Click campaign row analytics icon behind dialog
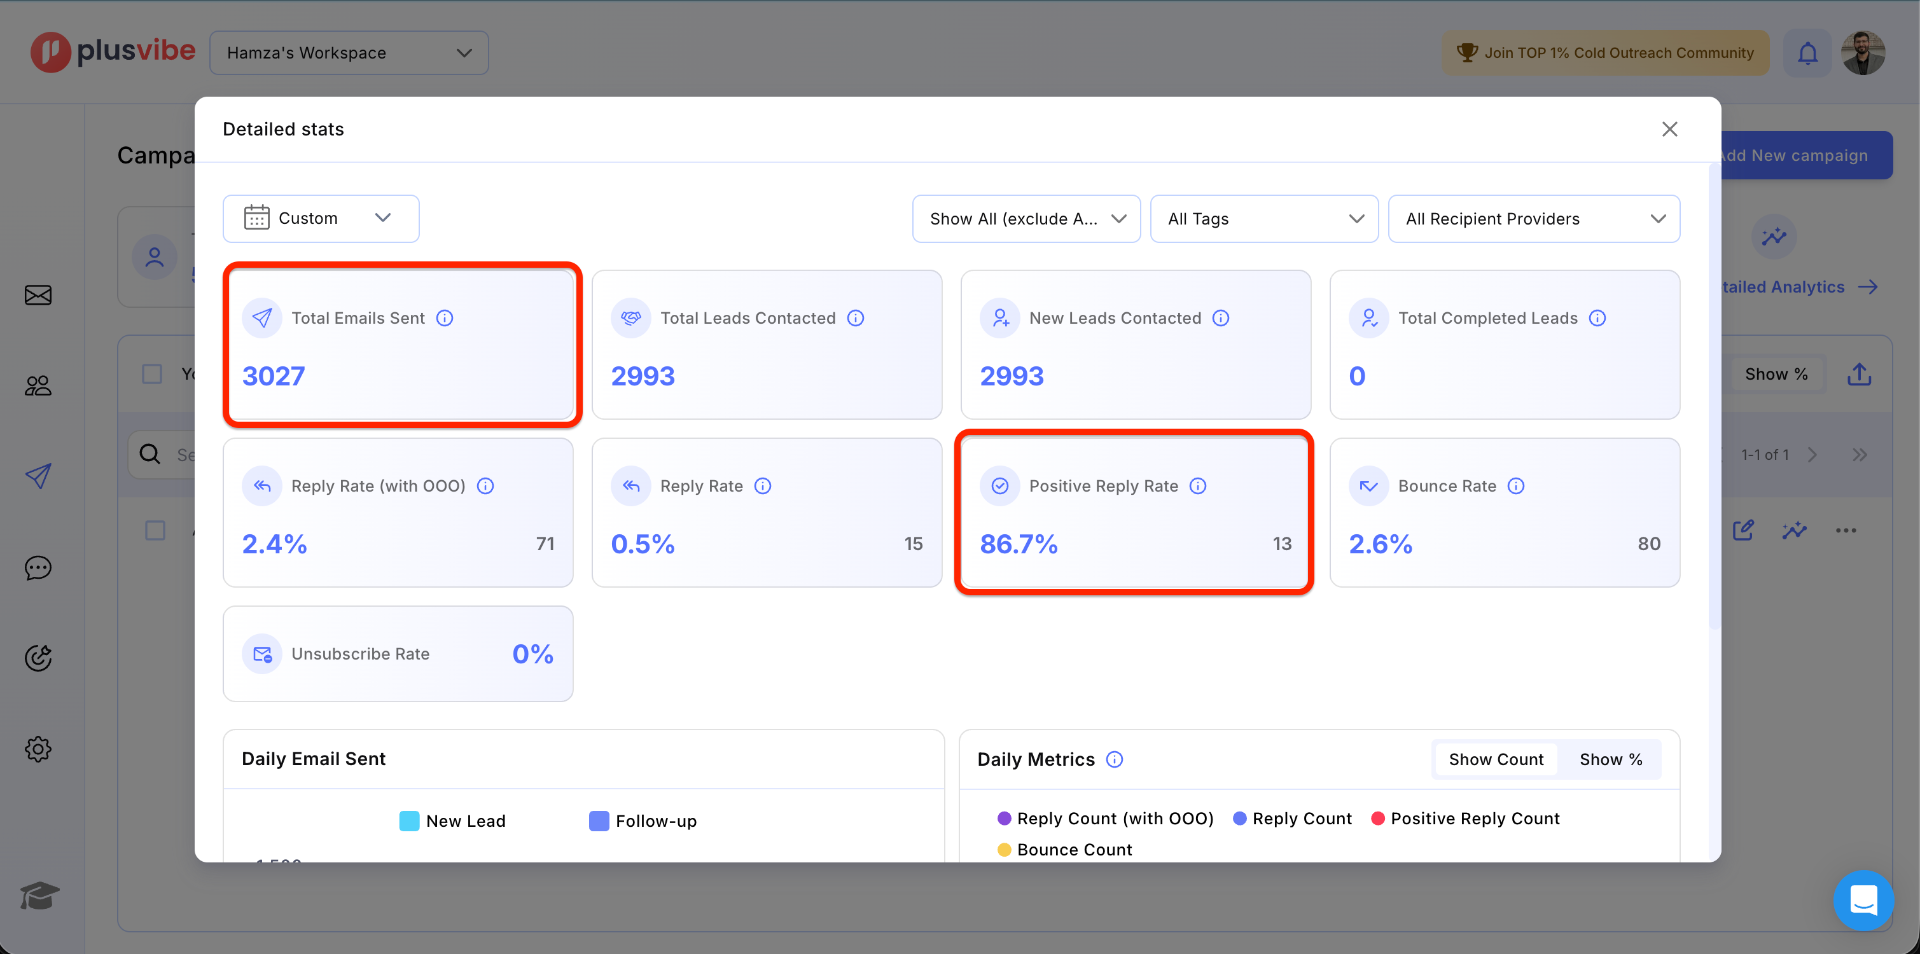 pos(1794,530)
